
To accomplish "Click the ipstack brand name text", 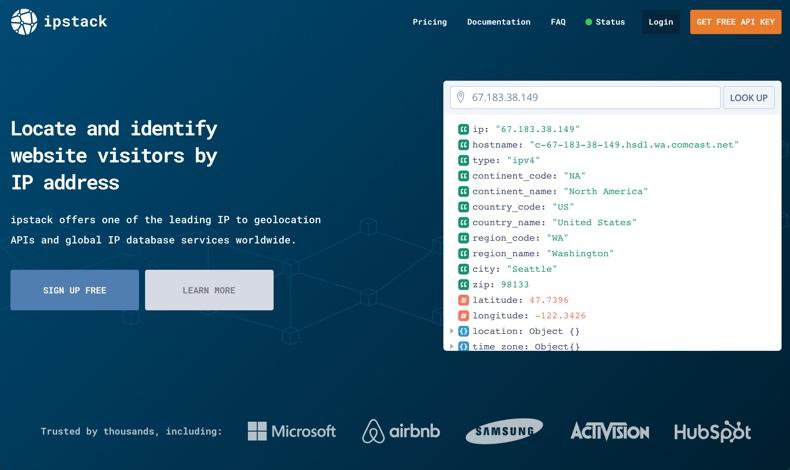I will click(x=76, y=22).
